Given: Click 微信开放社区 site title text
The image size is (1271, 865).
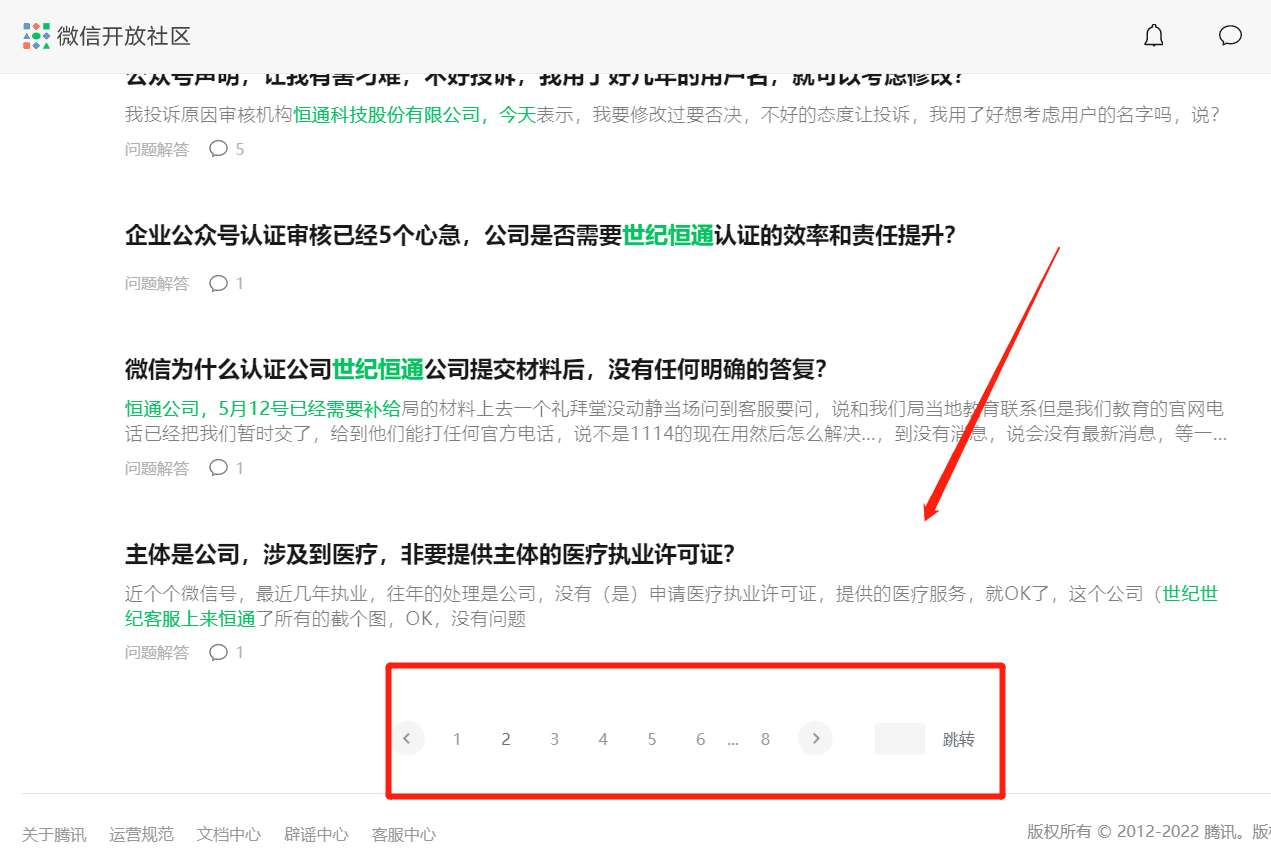Looking at the screenshot, I should (124, 36).
